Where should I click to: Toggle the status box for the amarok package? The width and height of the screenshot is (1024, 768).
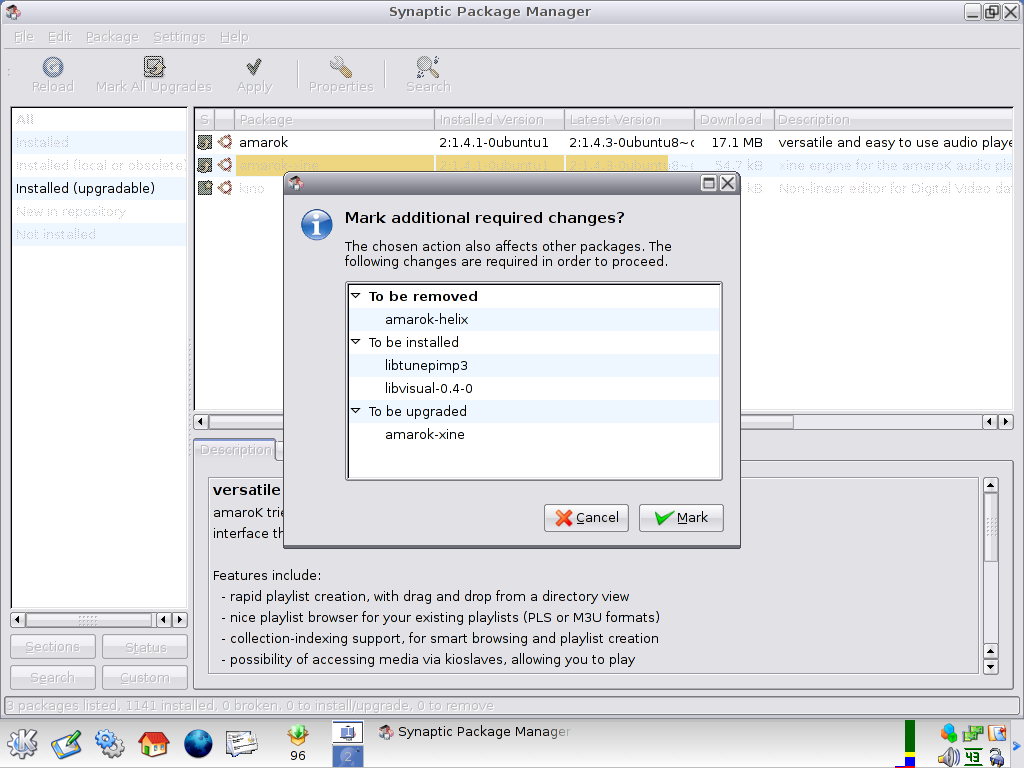204,142
